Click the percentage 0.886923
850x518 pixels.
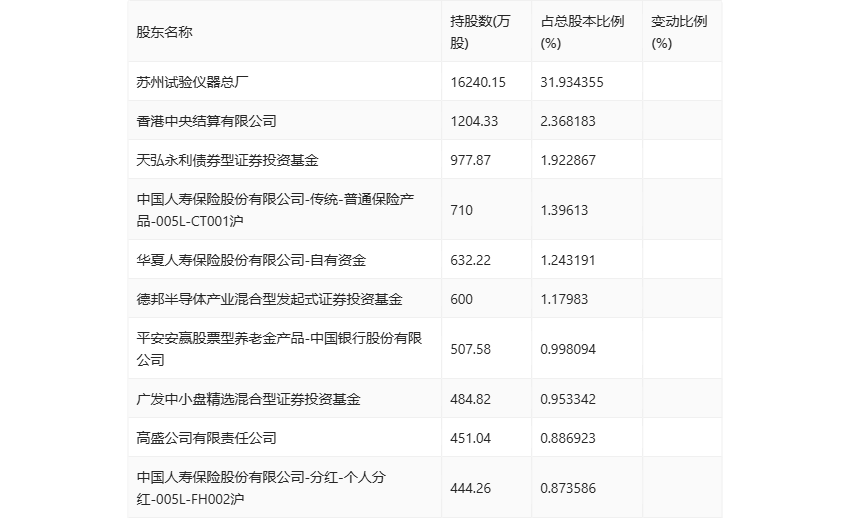point(568,438)
